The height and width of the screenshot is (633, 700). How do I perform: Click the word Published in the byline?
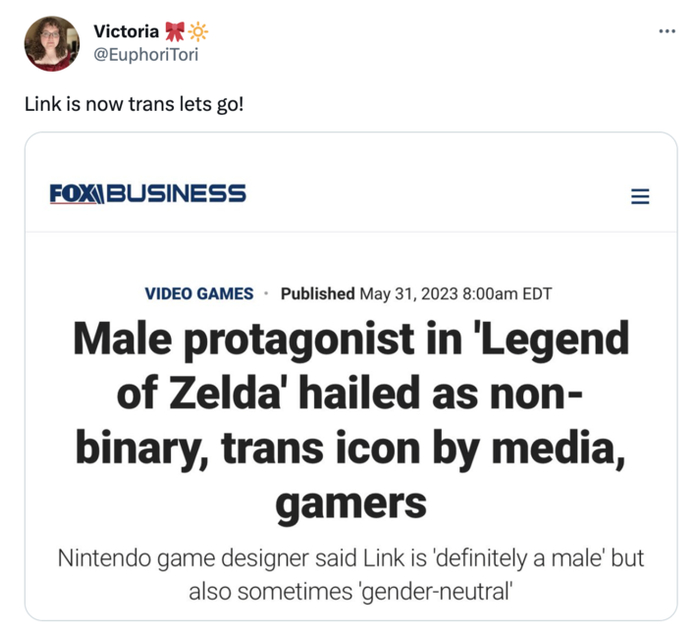click(317, 293)
